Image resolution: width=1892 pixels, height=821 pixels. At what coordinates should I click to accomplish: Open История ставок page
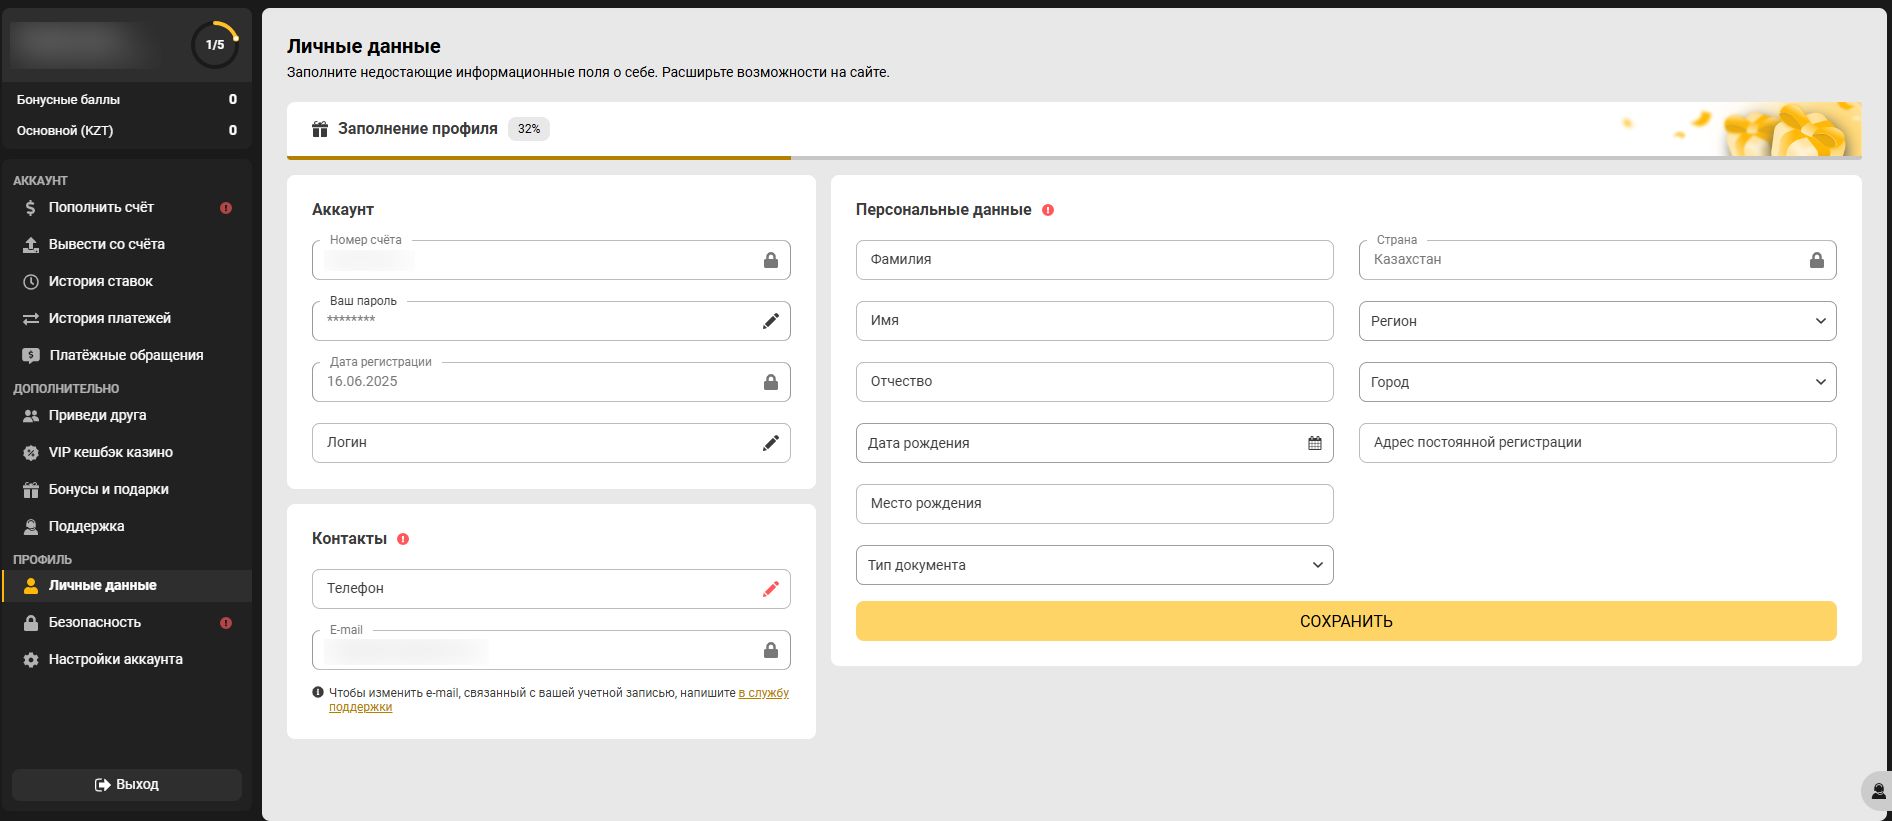pyautogui.click(x=100, y=281)
